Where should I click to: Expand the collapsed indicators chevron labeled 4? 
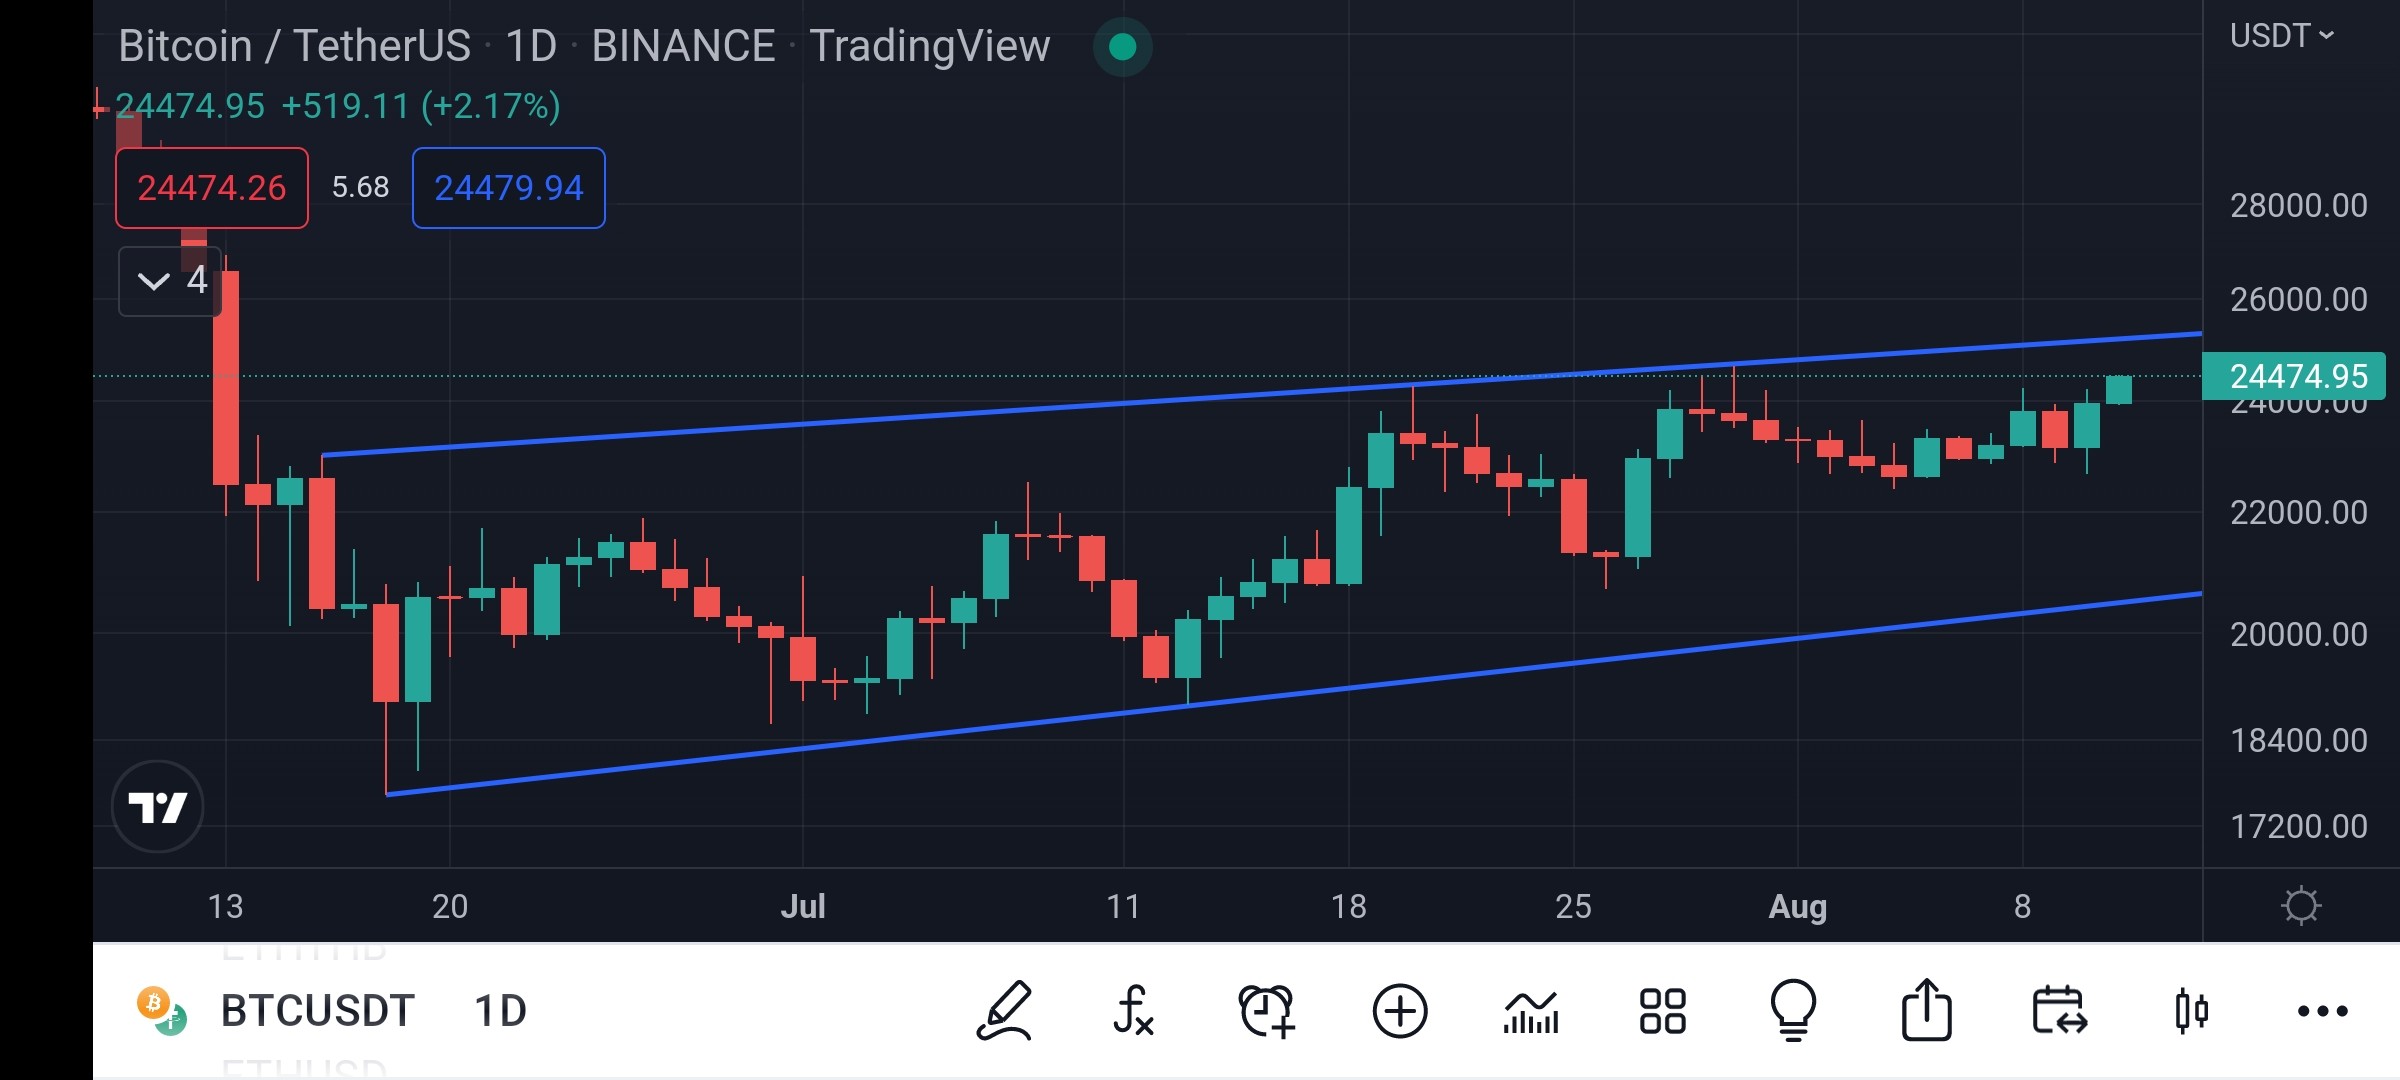170,281
